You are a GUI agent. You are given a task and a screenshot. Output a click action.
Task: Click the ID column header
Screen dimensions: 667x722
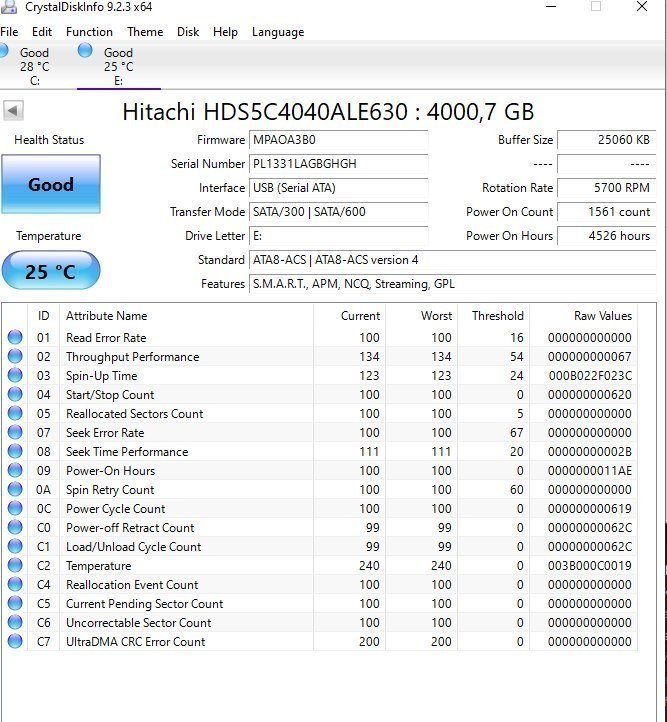pos(43,315)
